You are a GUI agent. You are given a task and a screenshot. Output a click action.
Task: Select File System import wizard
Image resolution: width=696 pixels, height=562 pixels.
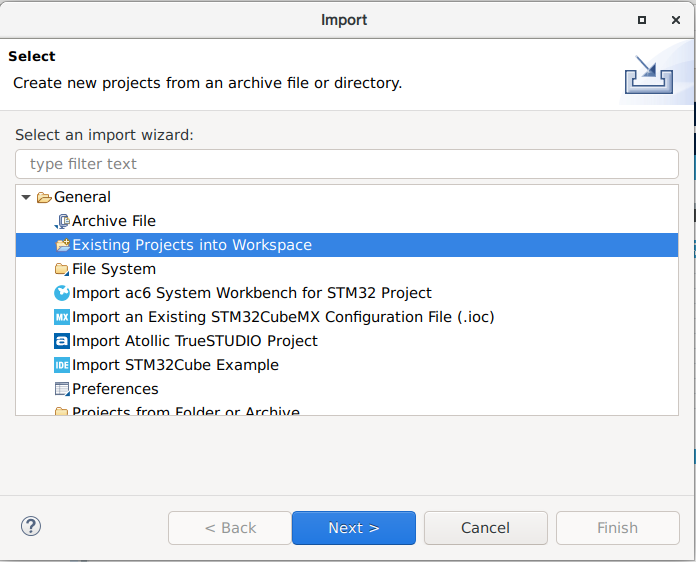click(x=114, y=269)
